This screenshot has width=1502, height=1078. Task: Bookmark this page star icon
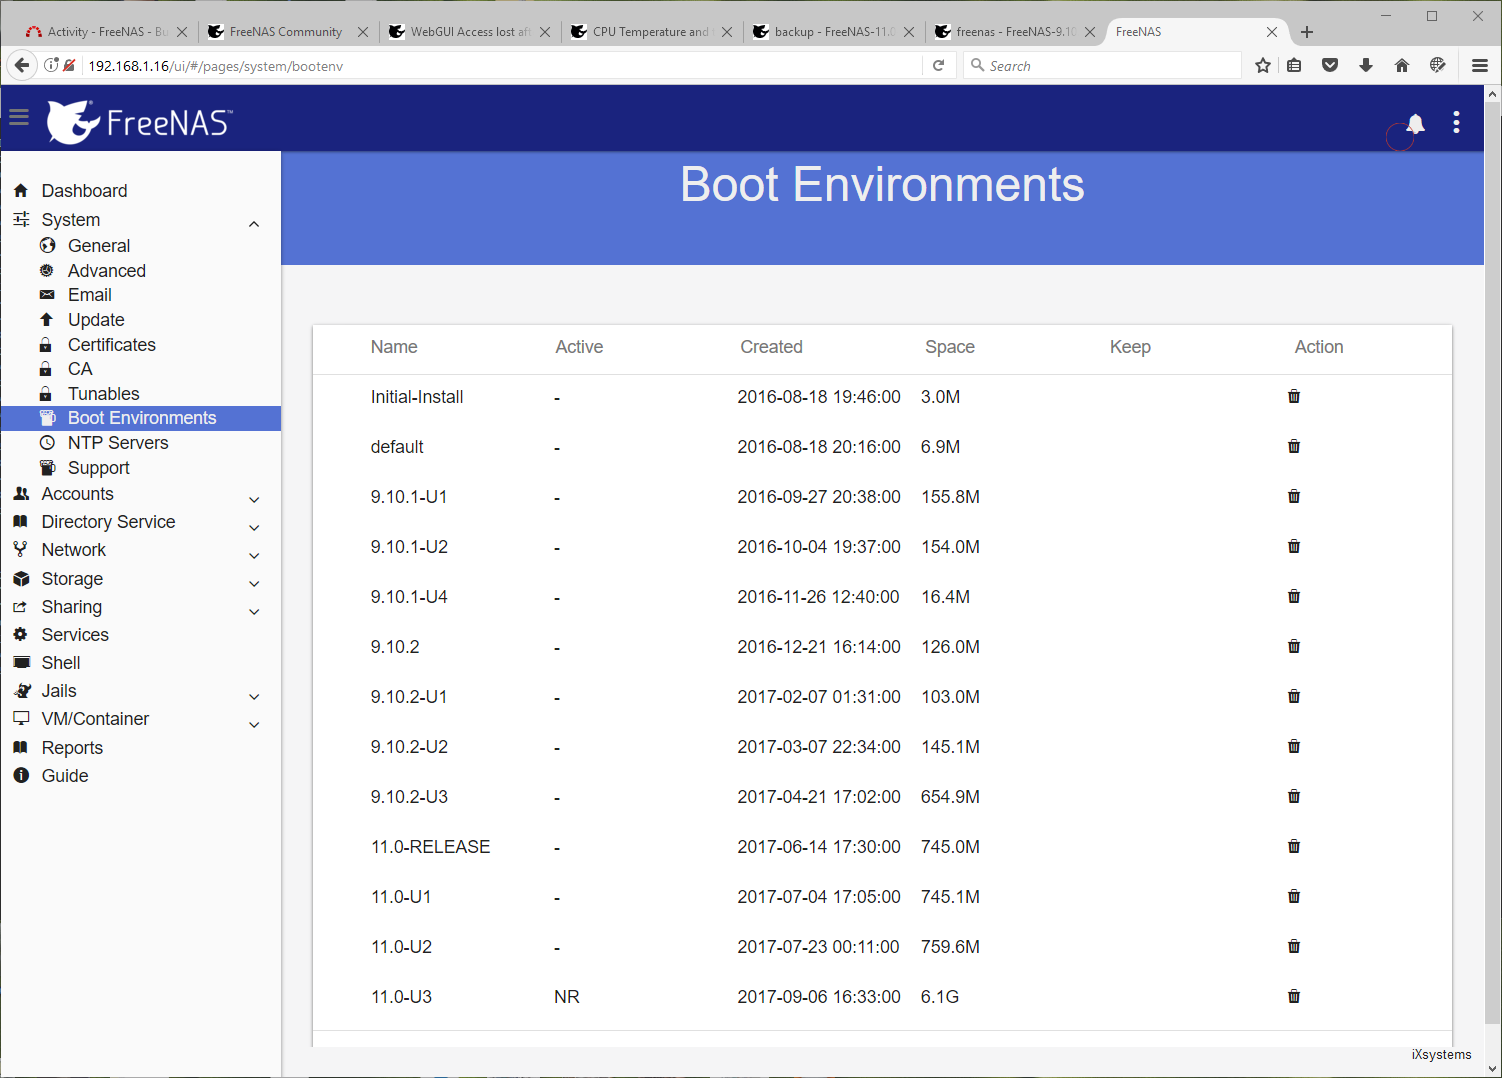tap(1263, 66)
